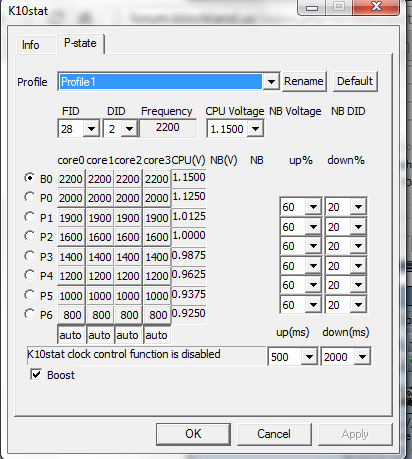Screen dimensions: 412x459
Task: Open the Profile1 dropdown list
Action: click(x=271, y=81)
